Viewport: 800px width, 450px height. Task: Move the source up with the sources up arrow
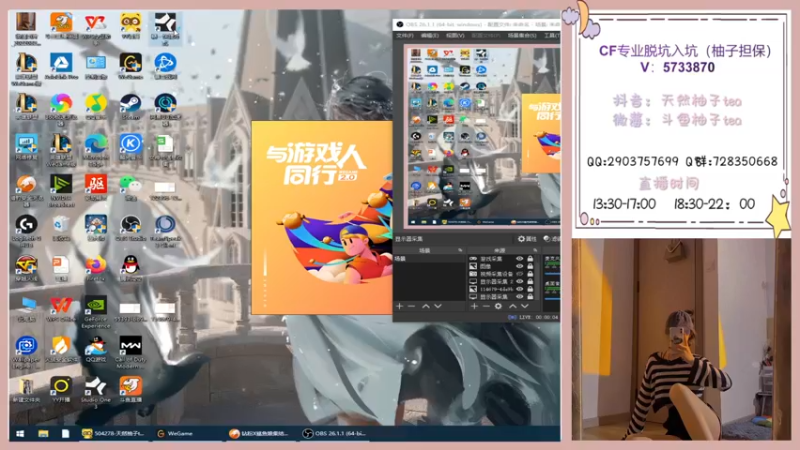512,306
